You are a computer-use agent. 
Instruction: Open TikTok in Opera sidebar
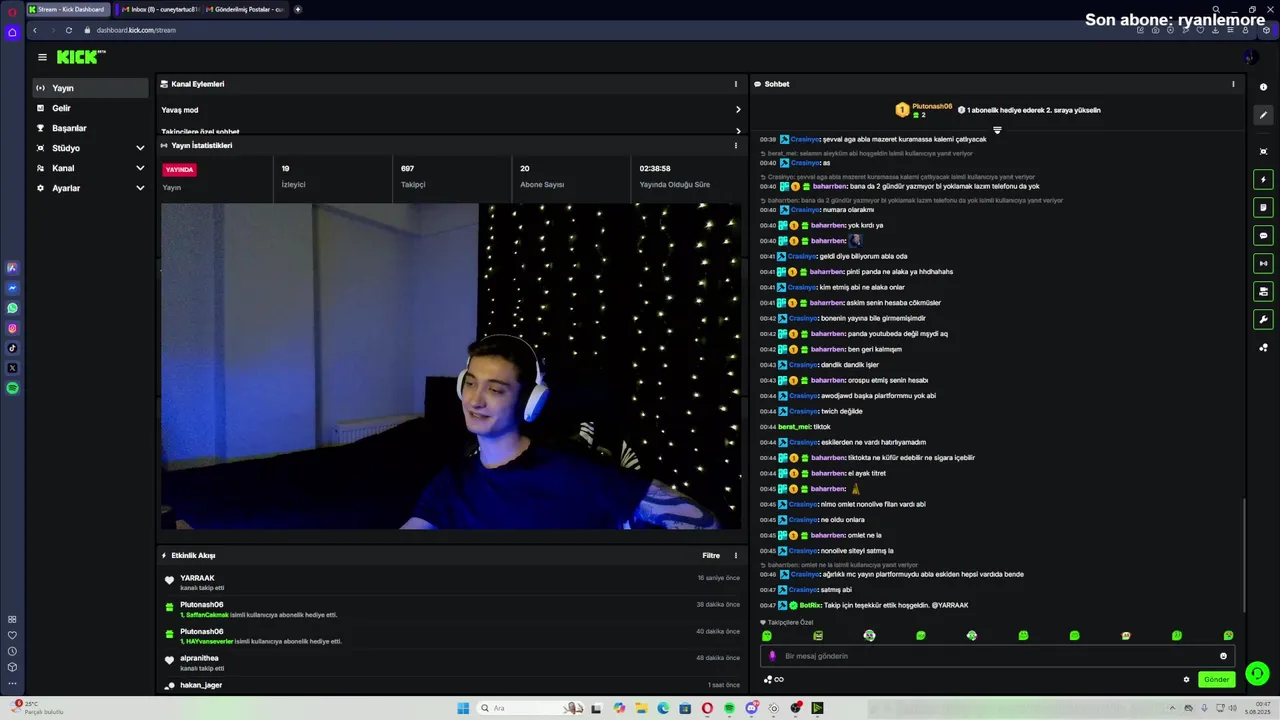pyautogui.click(x=12, y=348)
